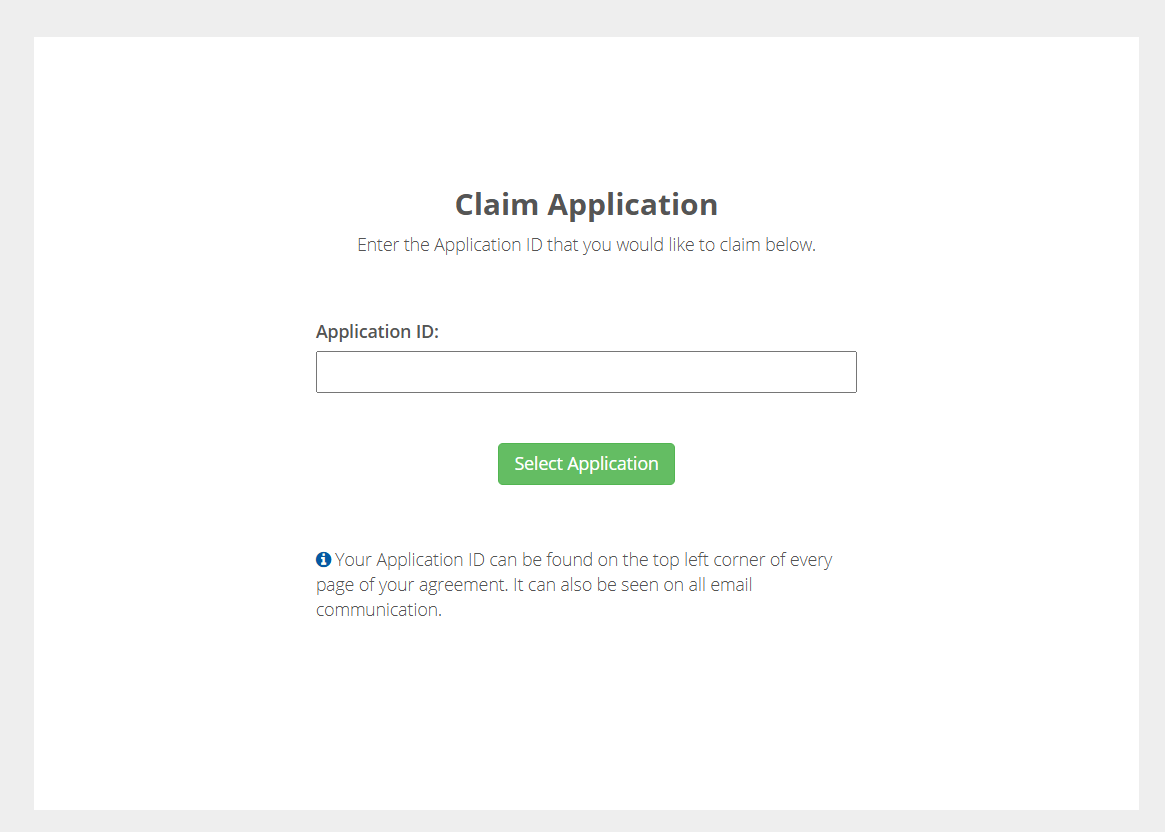Click the 'Claim Application' heading
Viewport: 1165px width, 832px height.
click(x=586, y=204)
